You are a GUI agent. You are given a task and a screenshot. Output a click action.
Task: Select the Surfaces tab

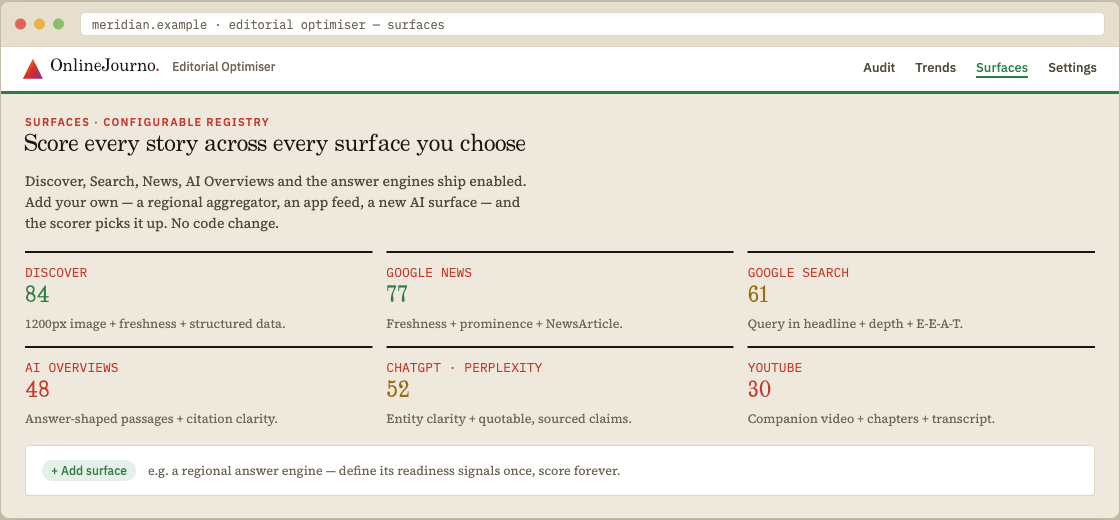[1001, 68]
